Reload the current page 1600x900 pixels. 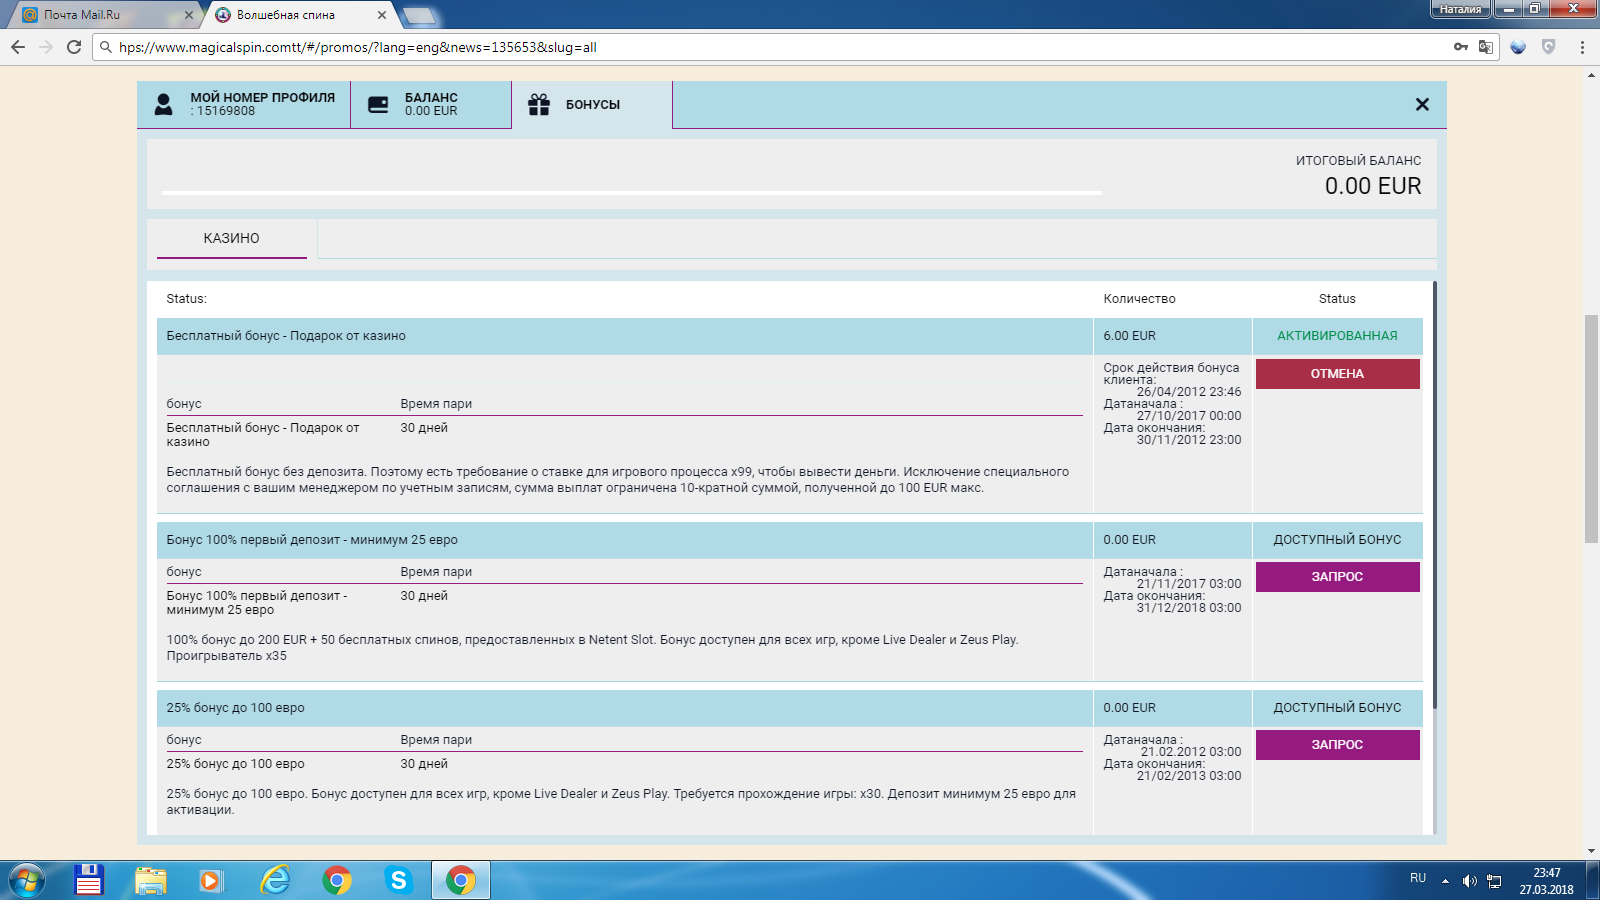[x=74, y=47]
